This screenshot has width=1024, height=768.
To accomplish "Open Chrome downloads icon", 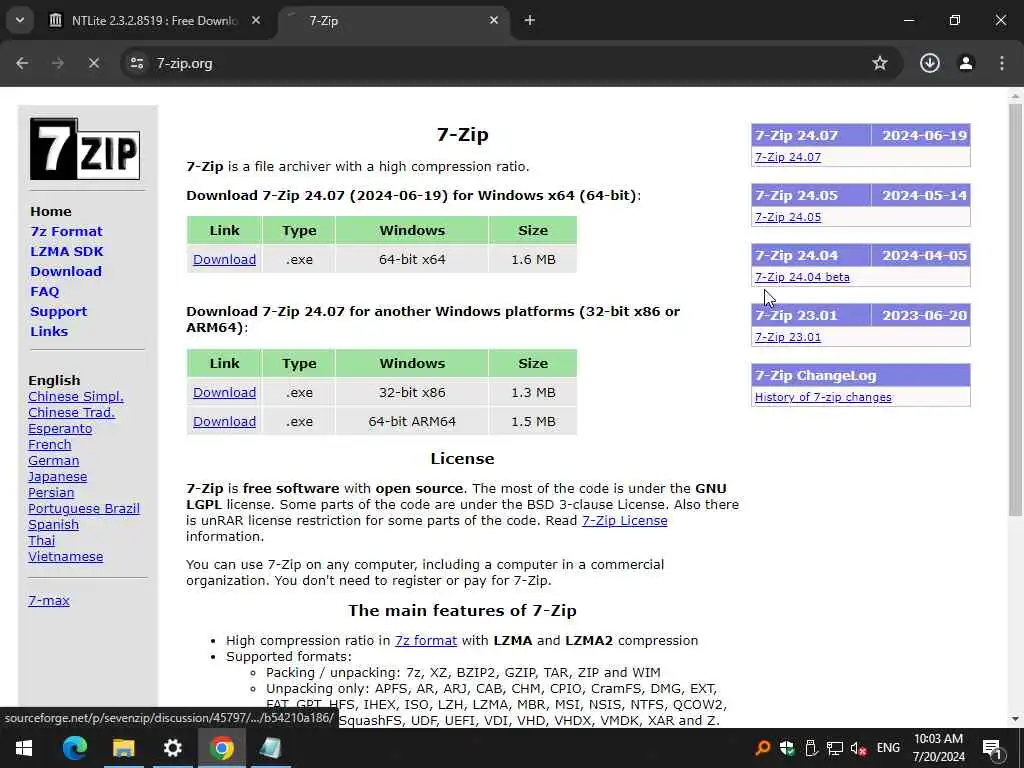I will pos(929,63).
